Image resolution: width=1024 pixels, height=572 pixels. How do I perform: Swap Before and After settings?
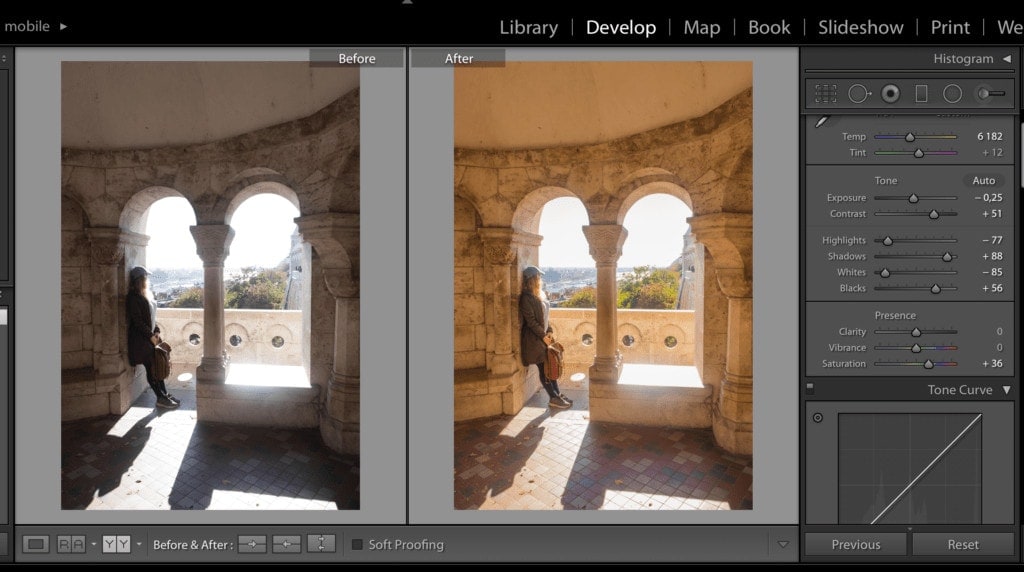(x=321, y=545)
